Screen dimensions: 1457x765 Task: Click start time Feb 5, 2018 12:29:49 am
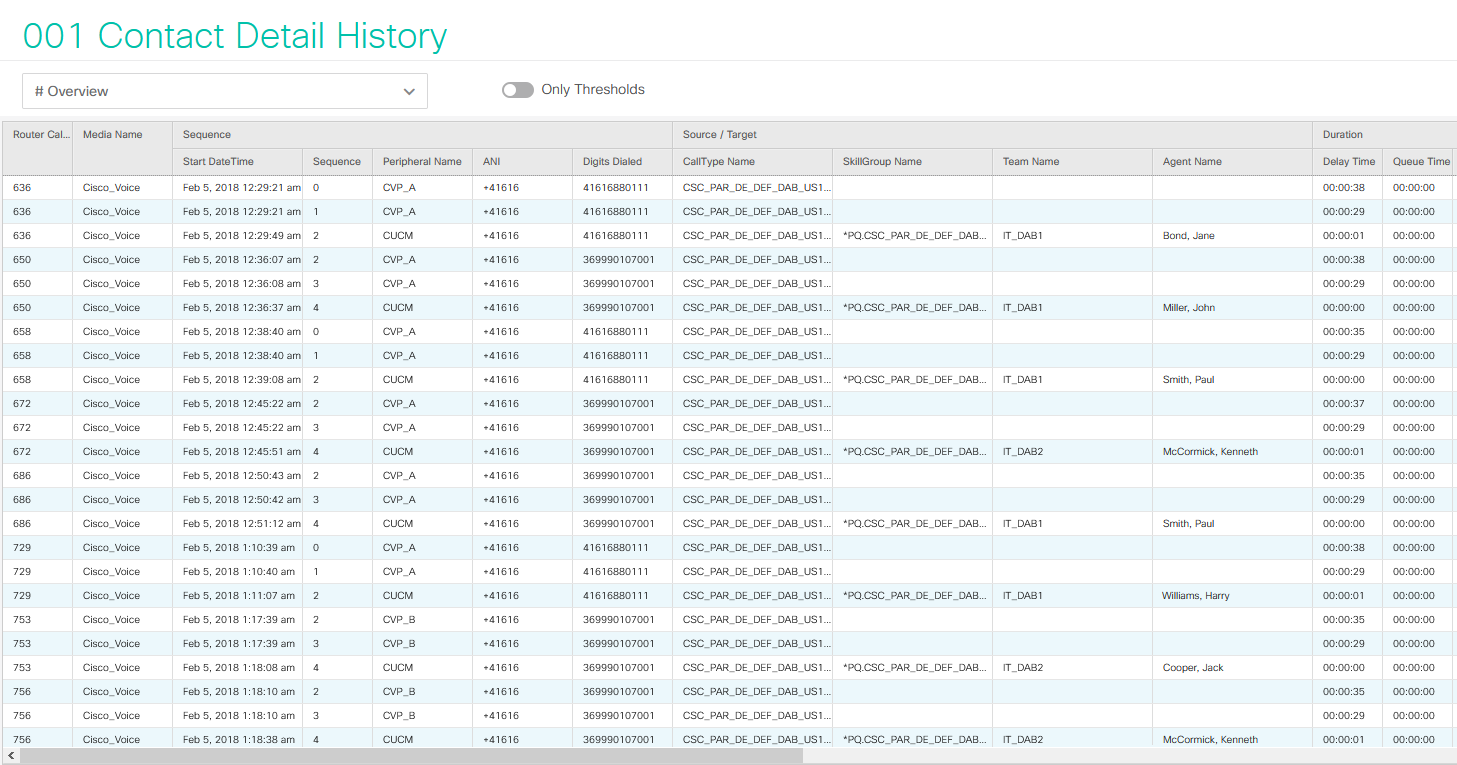[241, 236]
